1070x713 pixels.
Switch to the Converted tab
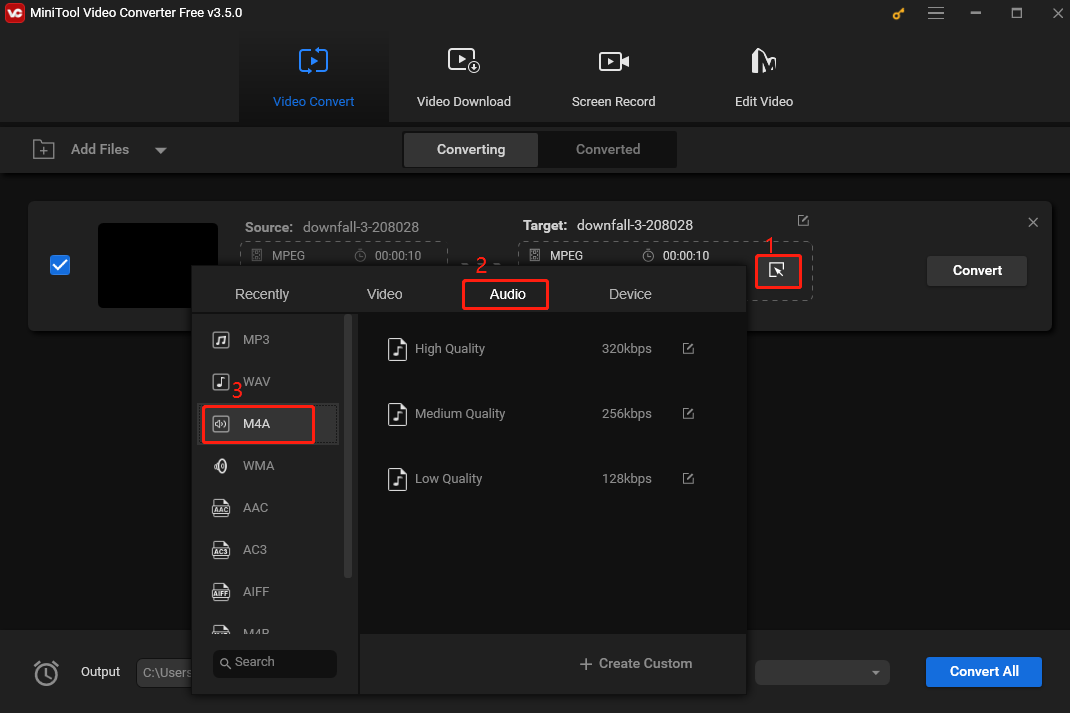click(607, 149)
